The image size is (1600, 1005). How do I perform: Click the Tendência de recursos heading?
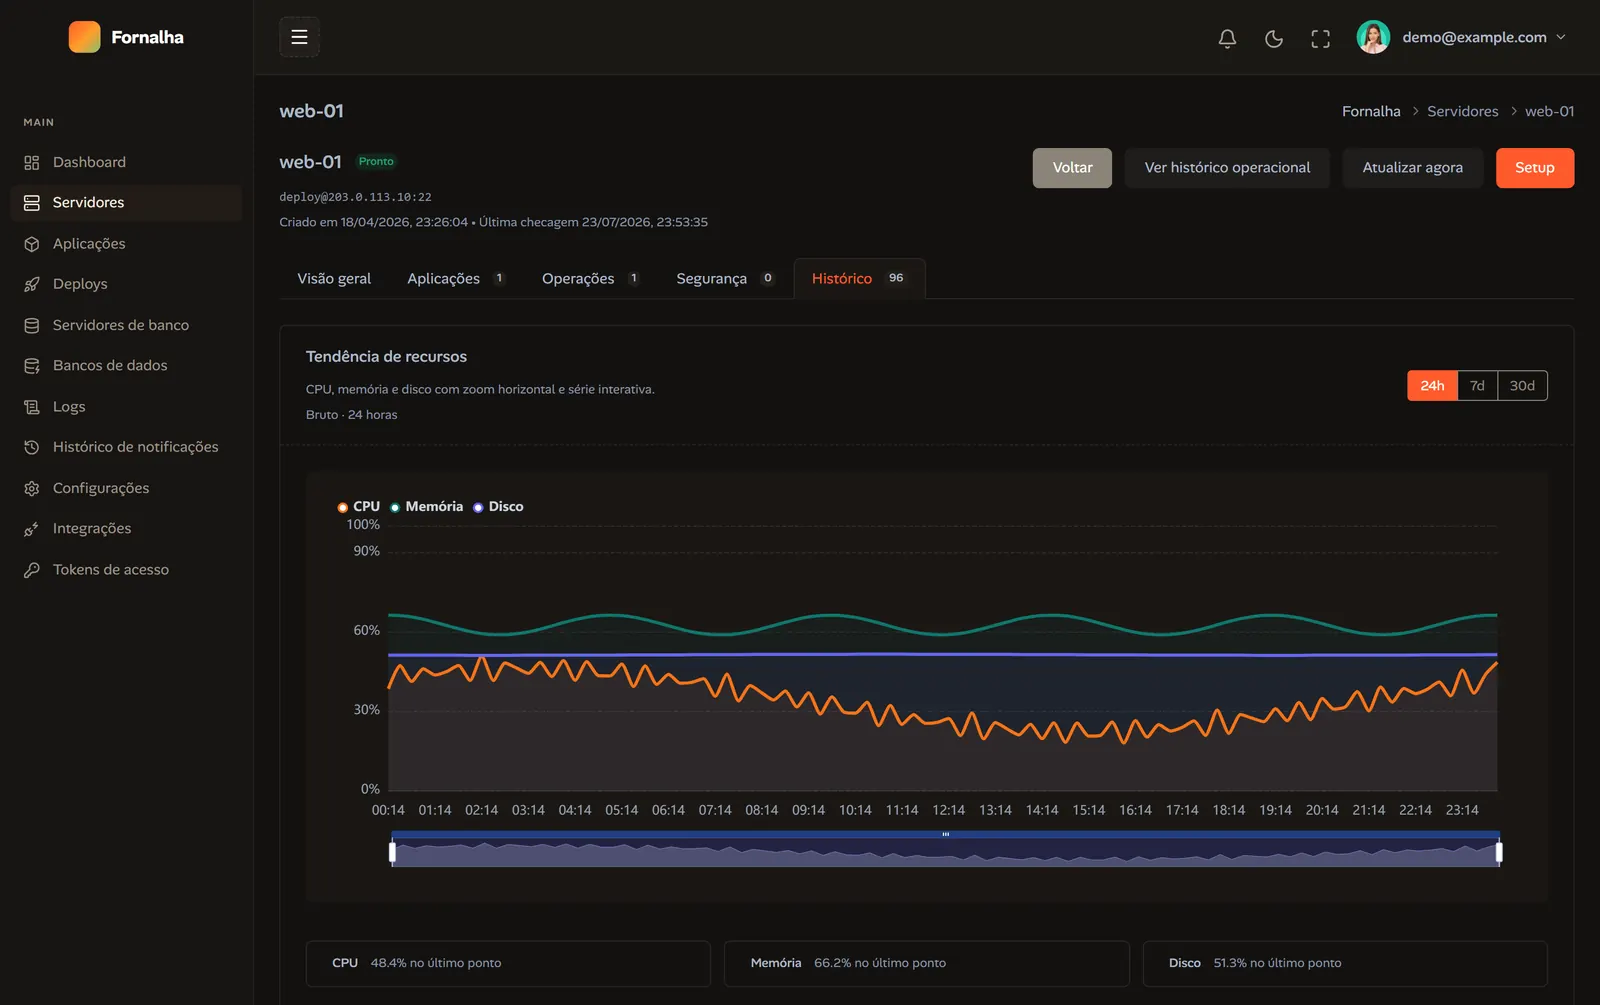pyautogui.click(x=386, y=357)
